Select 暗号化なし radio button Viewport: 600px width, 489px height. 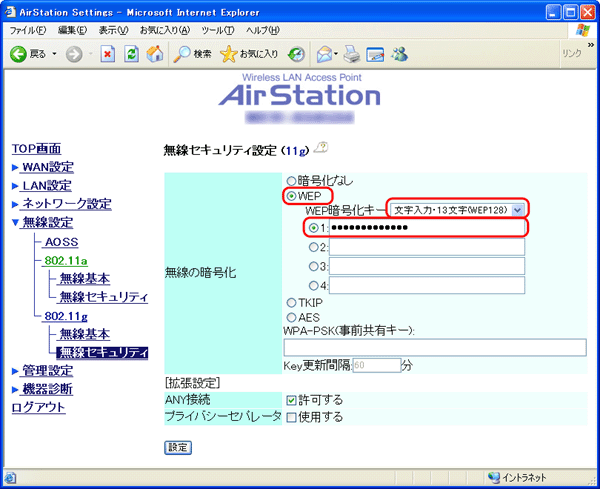point(292,181)
